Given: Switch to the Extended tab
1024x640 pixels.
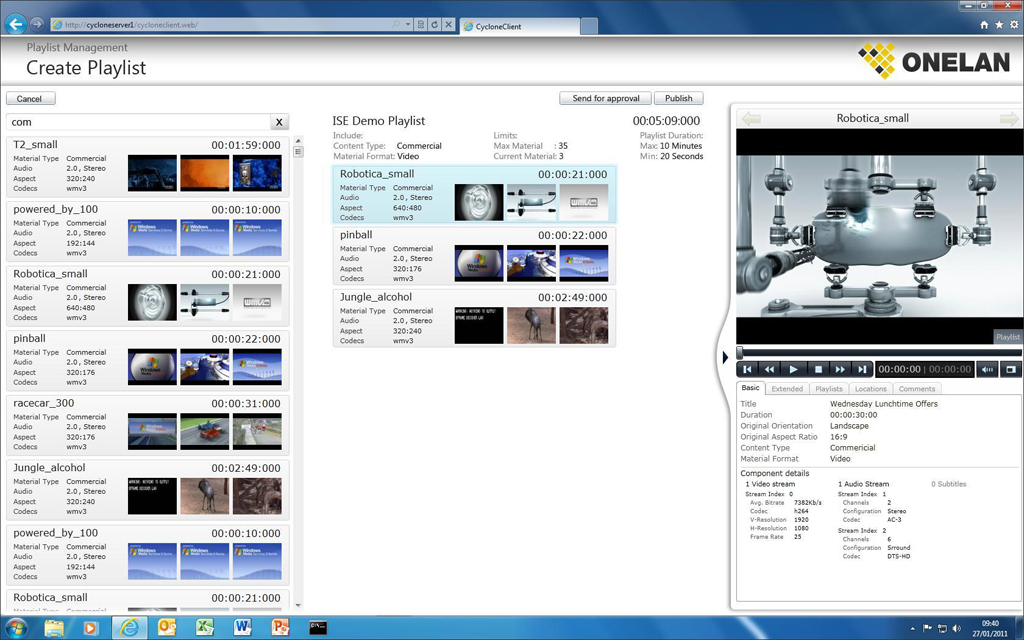Looking at the screenshot, I should [x=787, y=389].
